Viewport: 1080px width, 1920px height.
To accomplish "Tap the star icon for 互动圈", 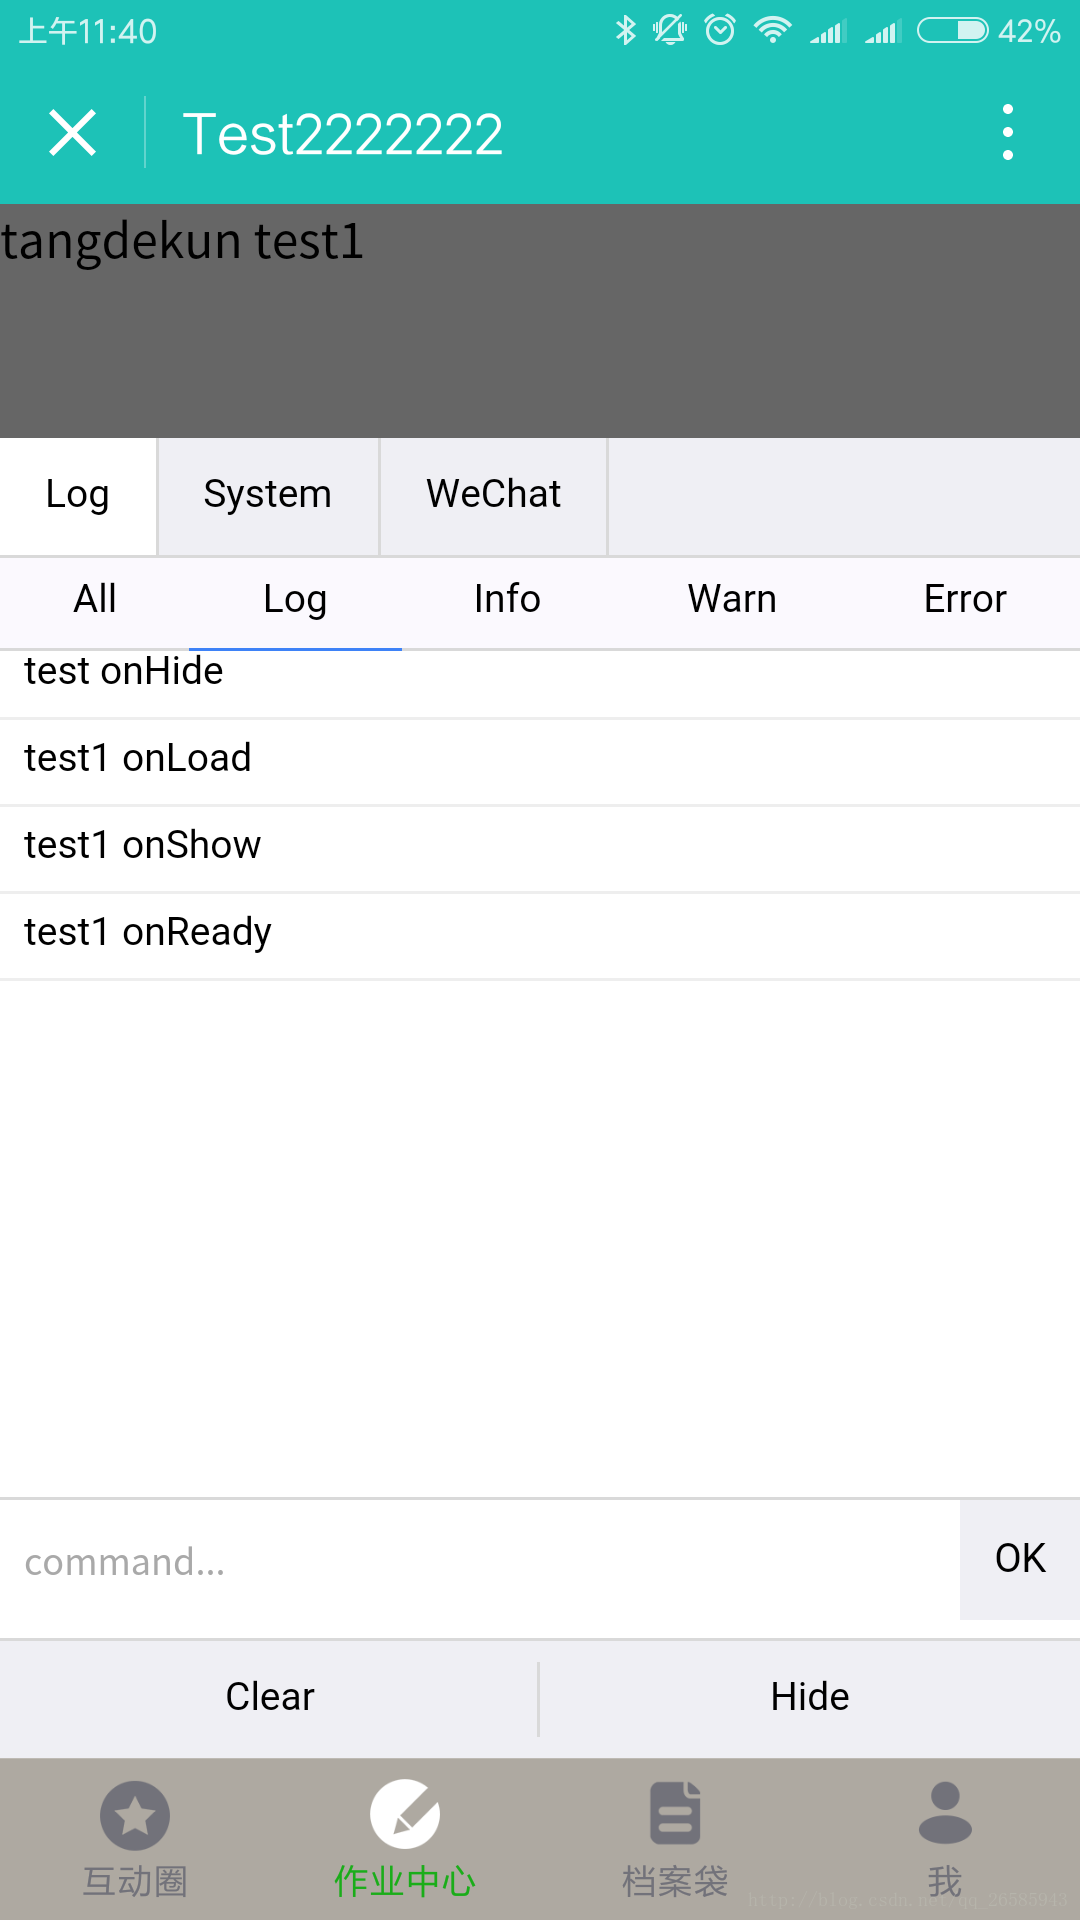I will (x=135, y=1815).
